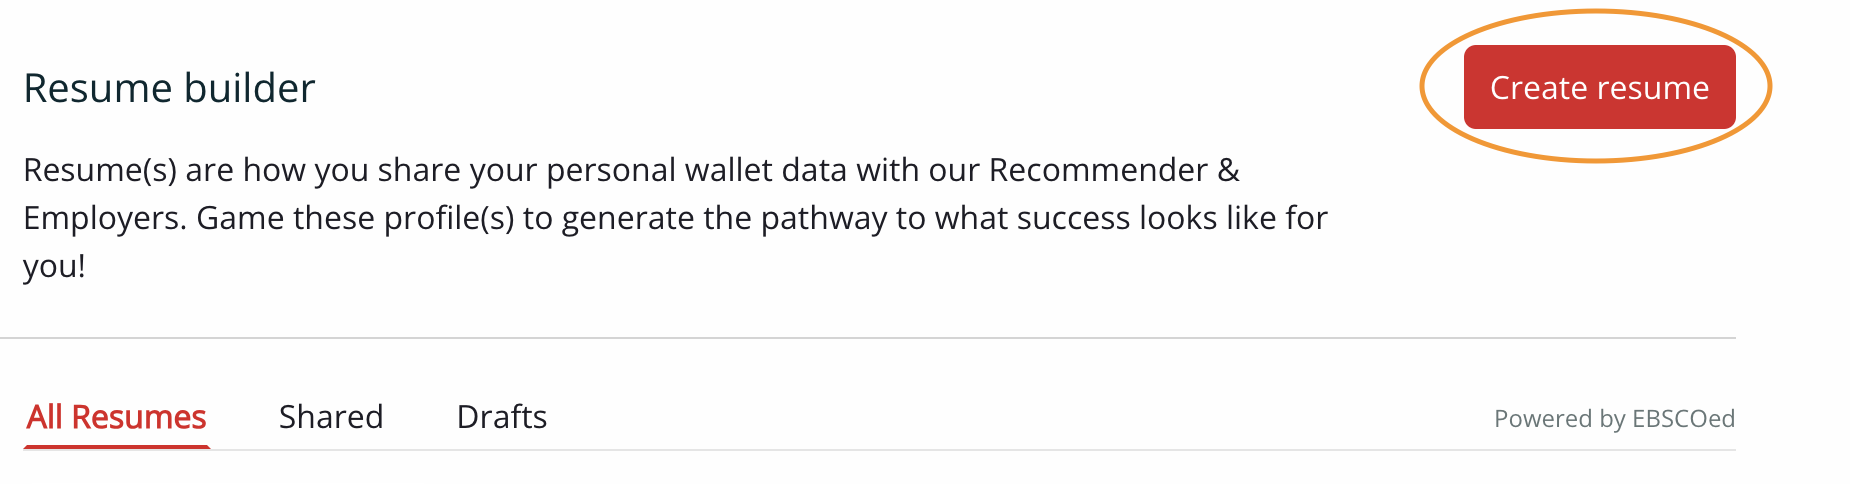Click the phrase 'Game these profile(s)'
The height and width of the screenshot is (484, 1850).
[x=354, y=218]
